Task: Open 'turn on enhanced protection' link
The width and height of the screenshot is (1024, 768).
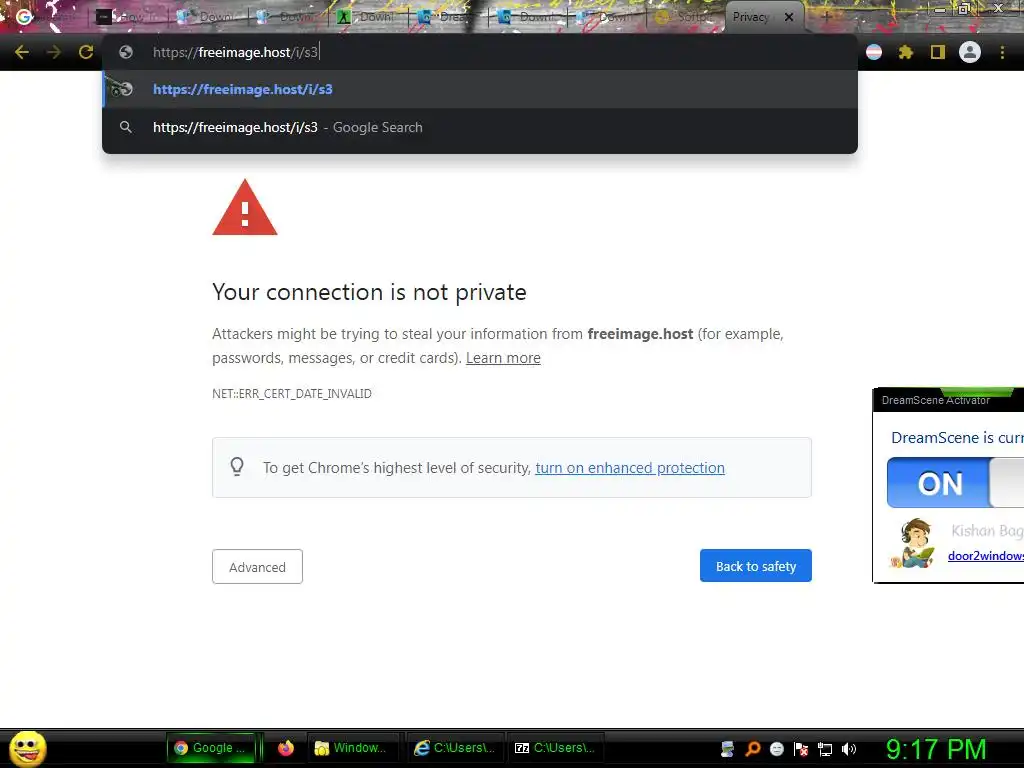Action: click(x=630, y=468)
